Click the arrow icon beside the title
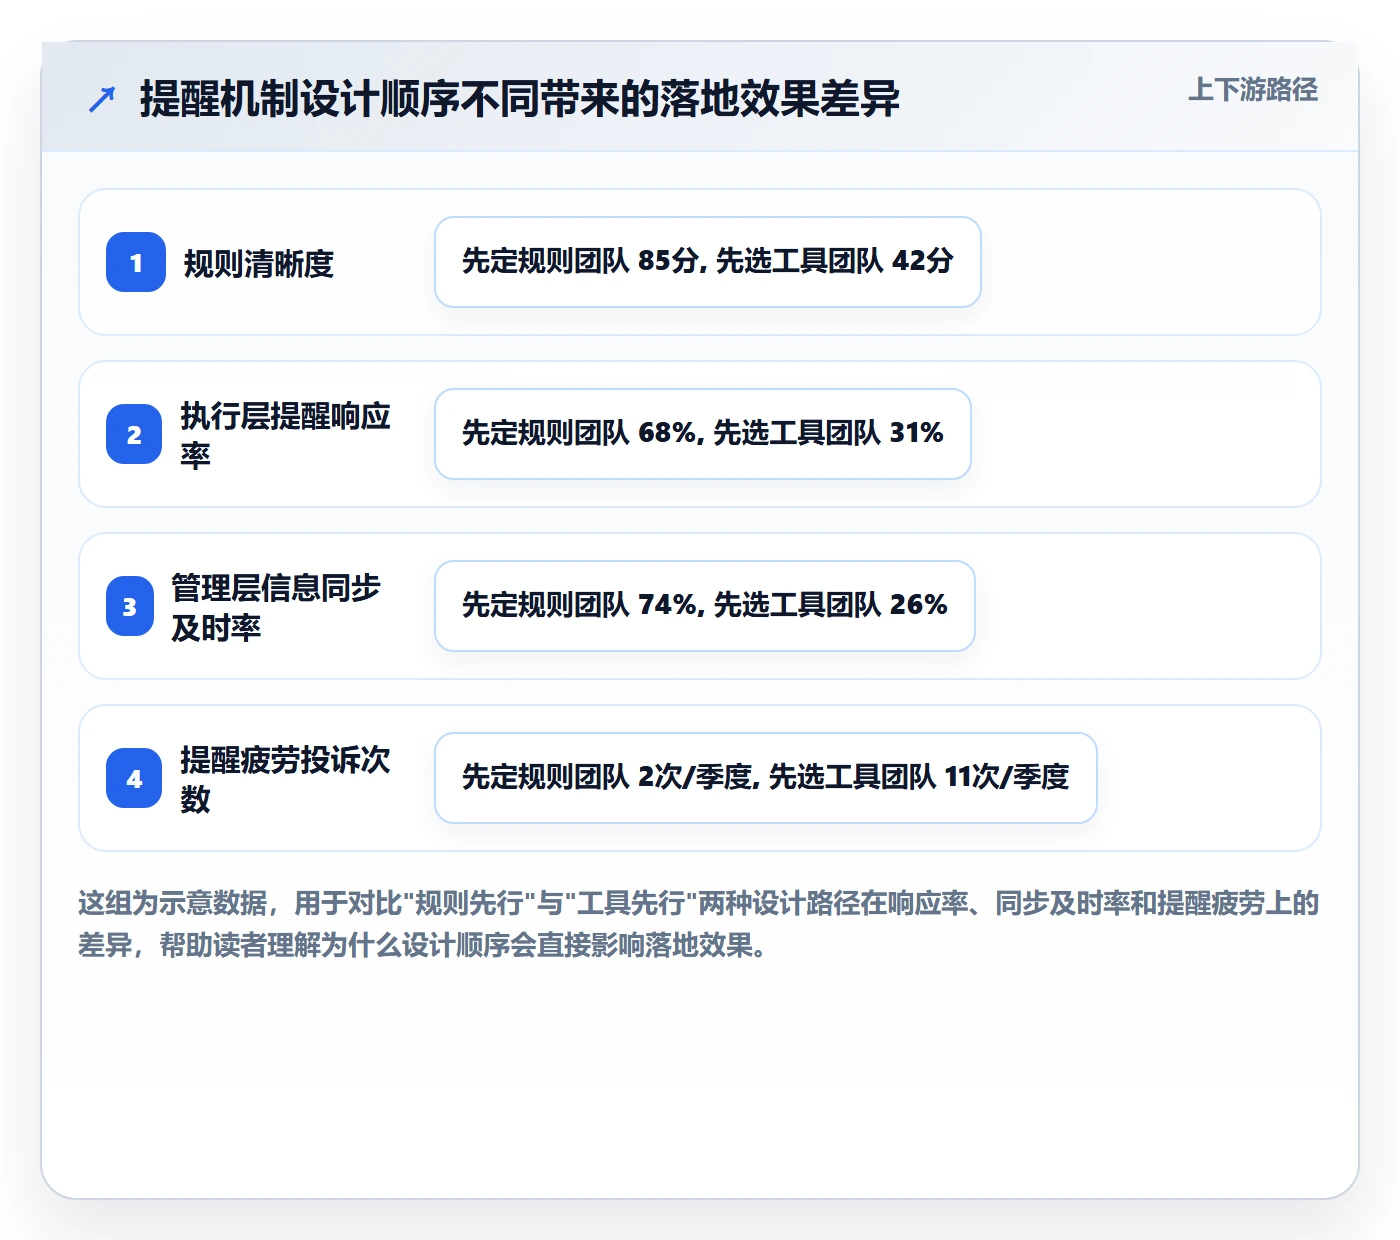The height and width of the screenshot is (1240, 1400). (102, 99)
